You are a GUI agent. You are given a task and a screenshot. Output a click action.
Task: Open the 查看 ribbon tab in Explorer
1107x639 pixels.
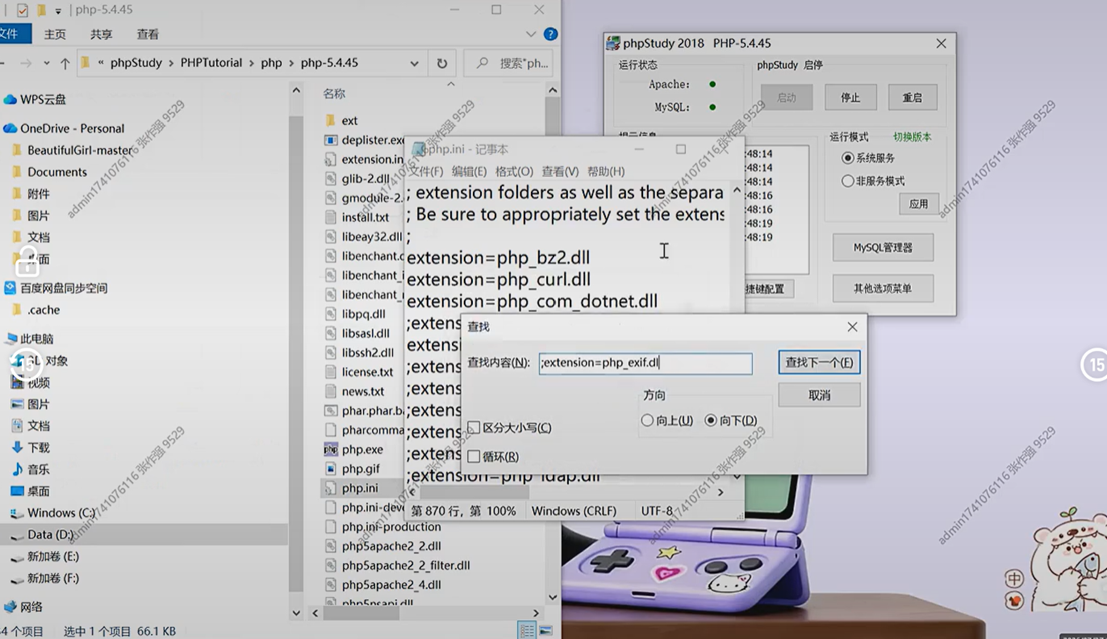click(148, 34)
